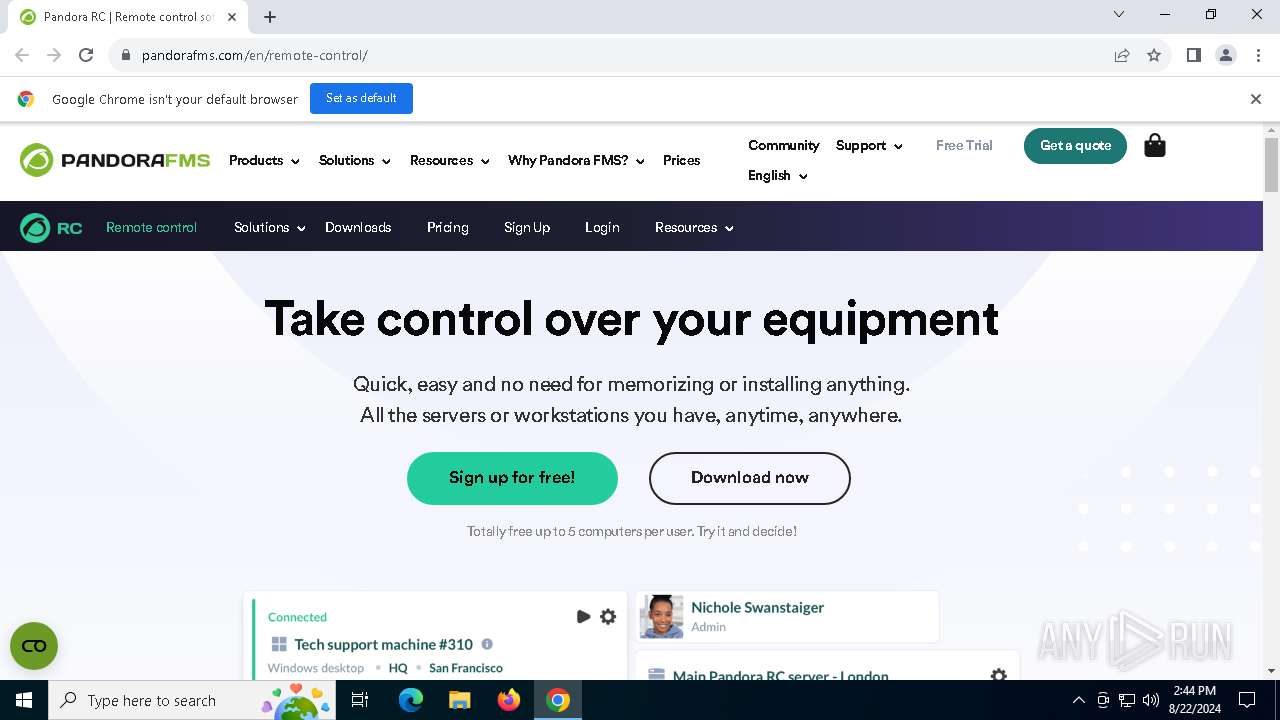Viewport: 1280px width, 720px height.
Task: Click the info icon next to Tech support machine #310
Action: pos(487,644)
